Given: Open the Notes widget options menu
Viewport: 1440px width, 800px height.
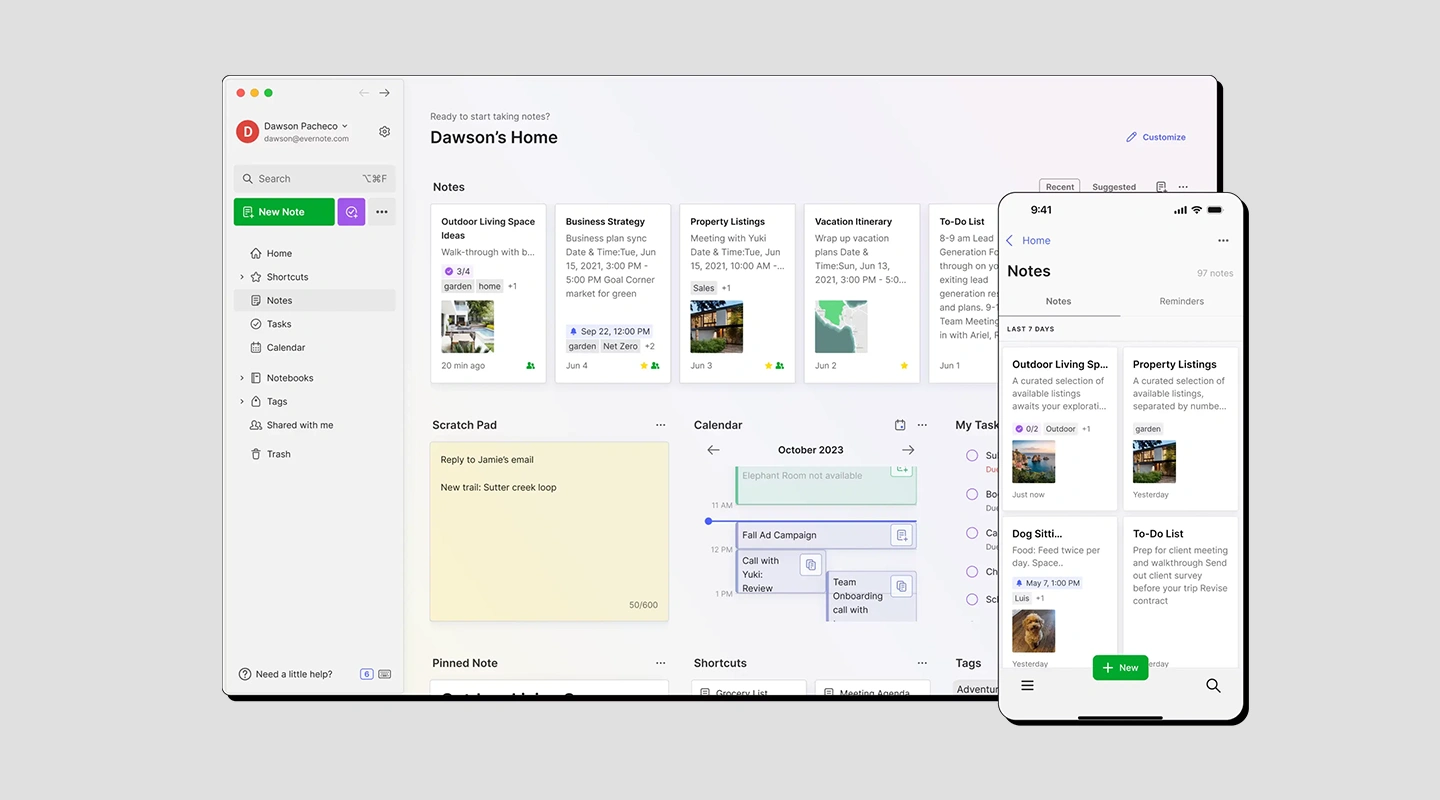Looking at the screenshot, I should point(1183,187).
